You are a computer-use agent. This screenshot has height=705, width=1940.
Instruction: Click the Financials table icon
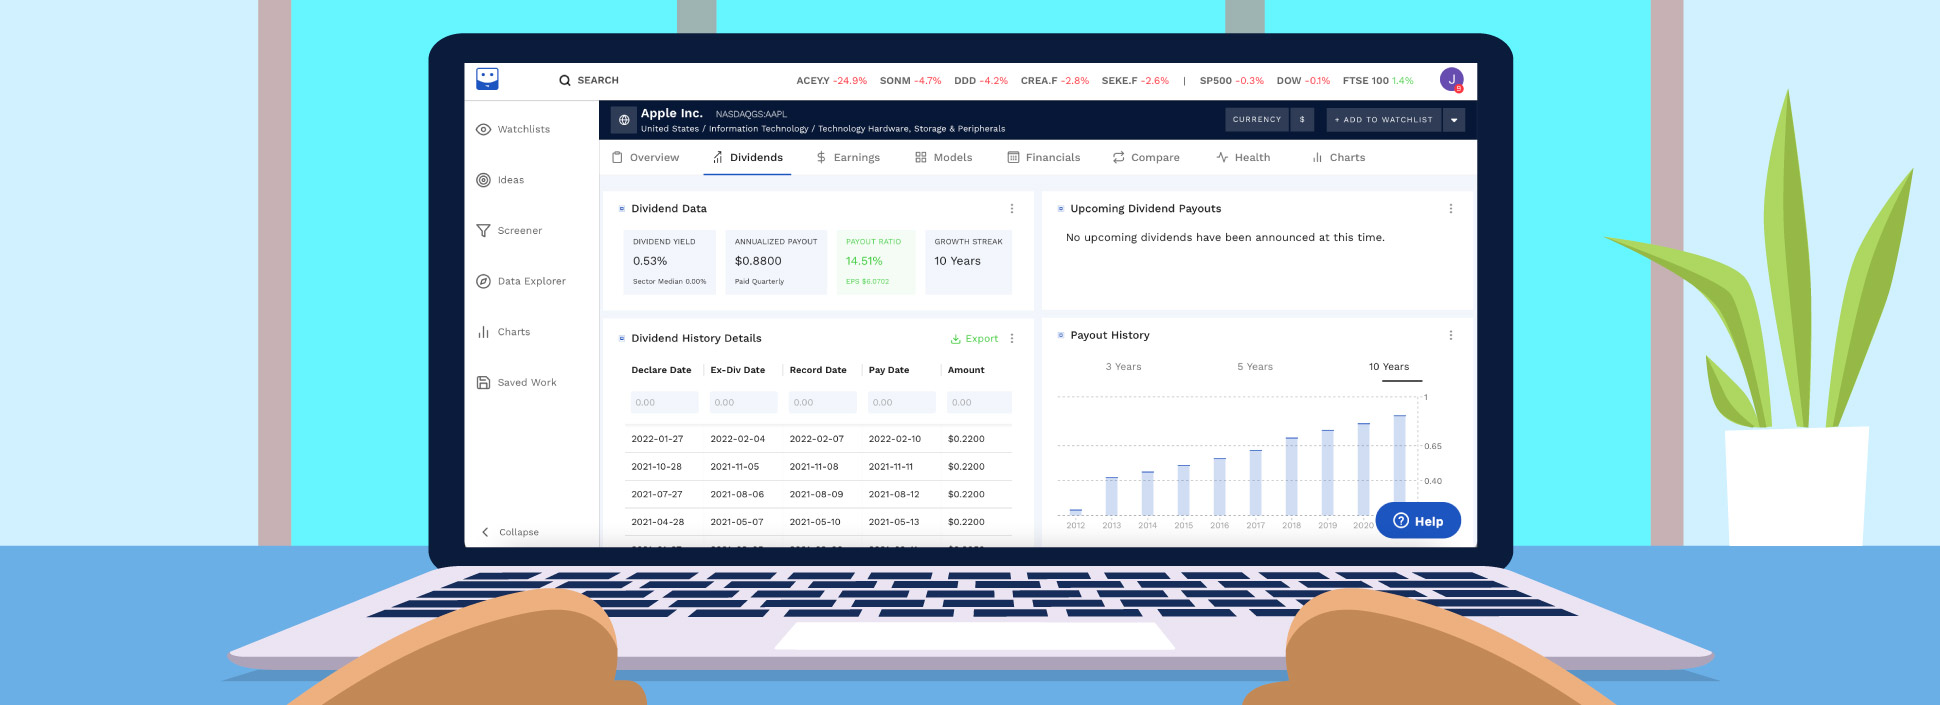click(x=1013, y=157)
